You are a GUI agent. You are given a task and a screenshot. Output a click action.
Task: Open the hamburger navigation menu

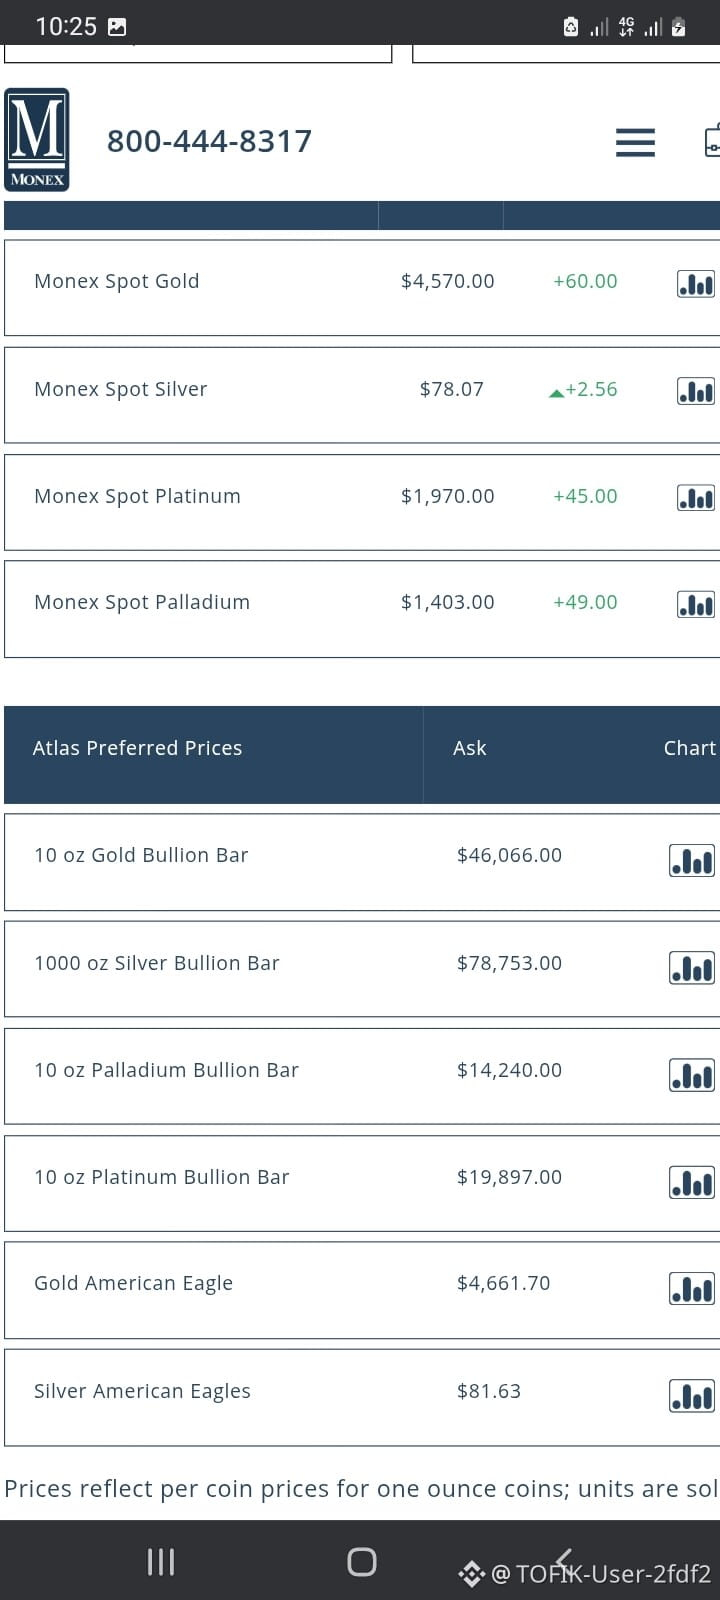coord(635,142)
